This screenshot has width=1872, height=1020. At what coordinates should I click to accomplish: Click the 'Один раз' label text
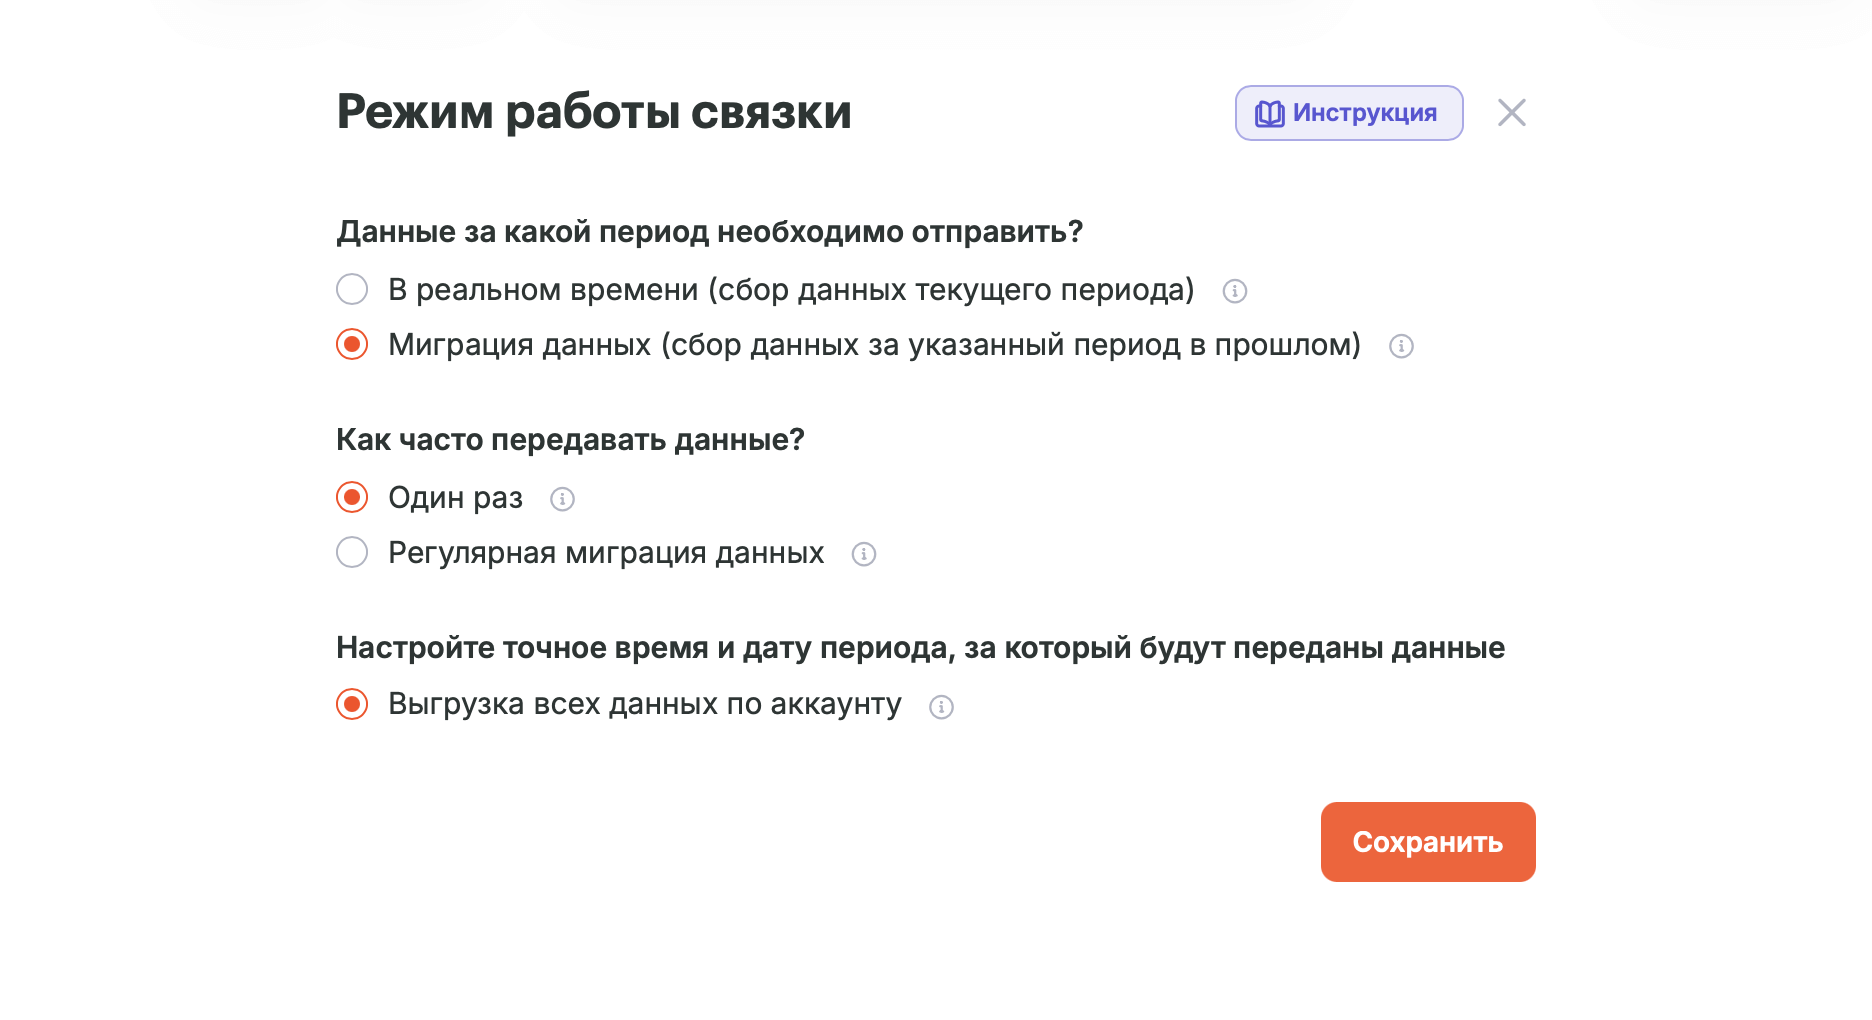[456, 498]
